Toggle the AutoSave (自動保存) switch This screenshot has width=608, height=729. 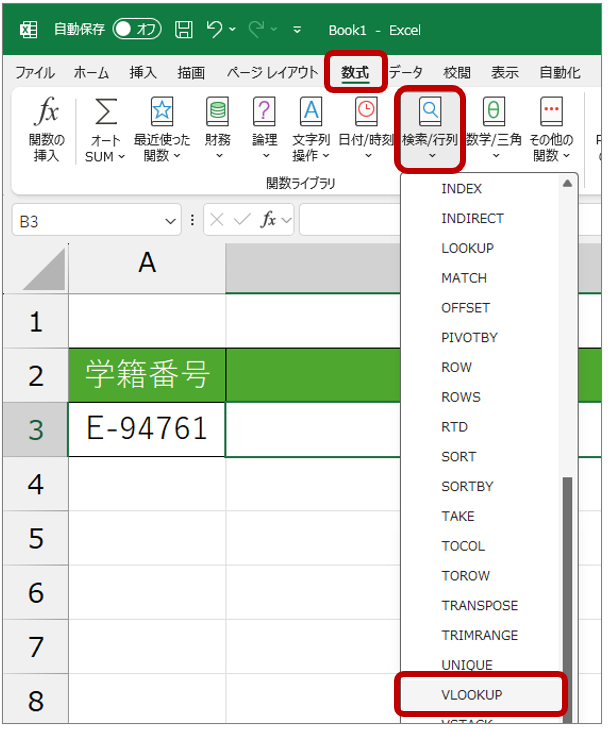point(136,30)
